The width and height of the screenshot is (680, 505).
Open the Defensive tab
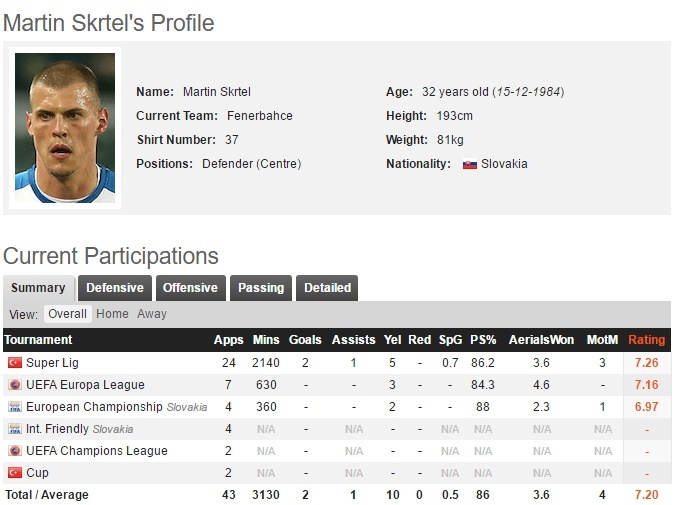115,288
